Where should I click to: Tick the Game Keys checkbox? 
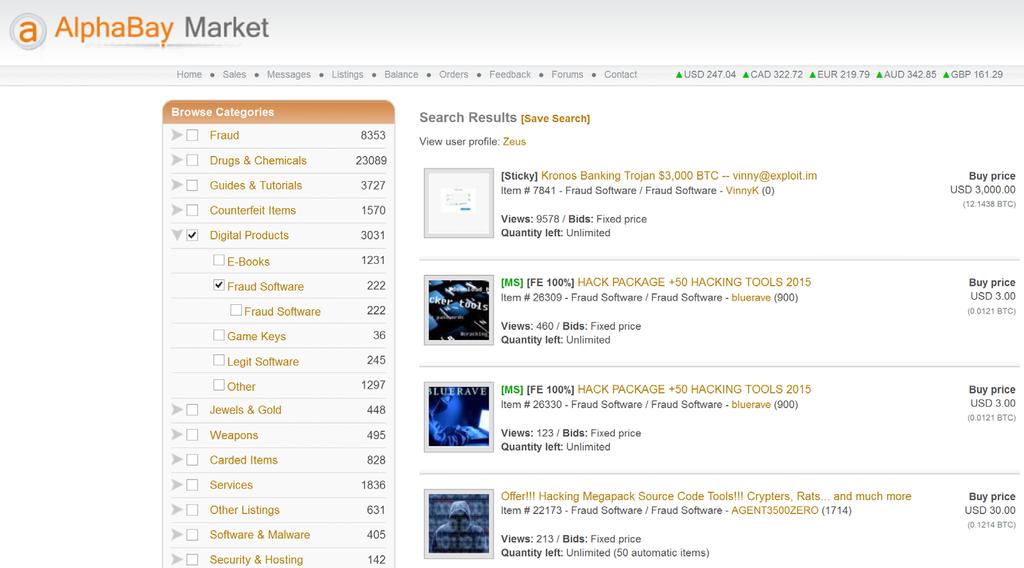[219, 335]
